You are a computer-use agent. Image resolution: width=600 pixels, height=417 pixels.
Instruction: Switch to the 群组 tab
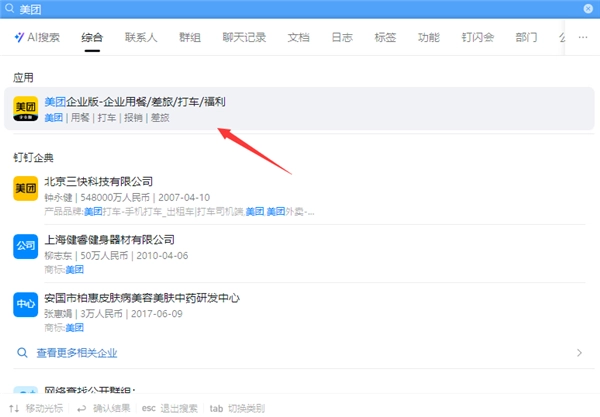[189, 38]
